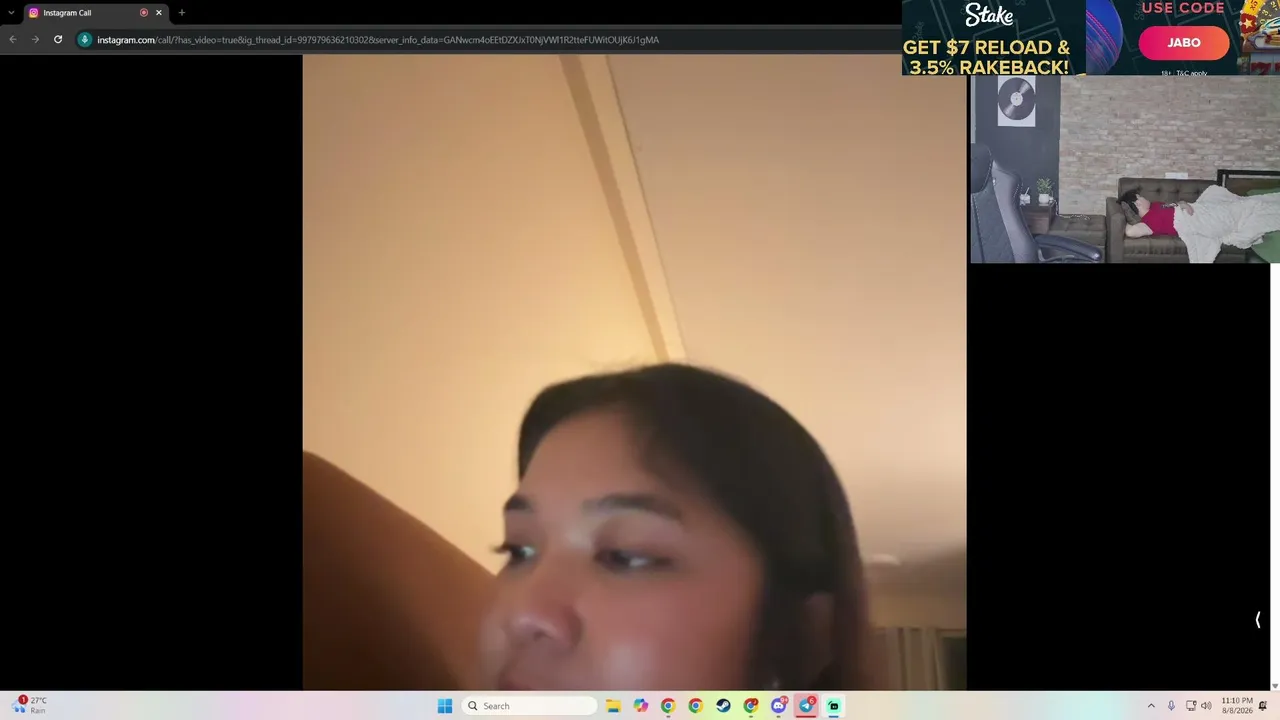Screen dimensions: 1280x720
Task: Select the webcam overlay showing the couch
Action: click(x=1125, y=170)
